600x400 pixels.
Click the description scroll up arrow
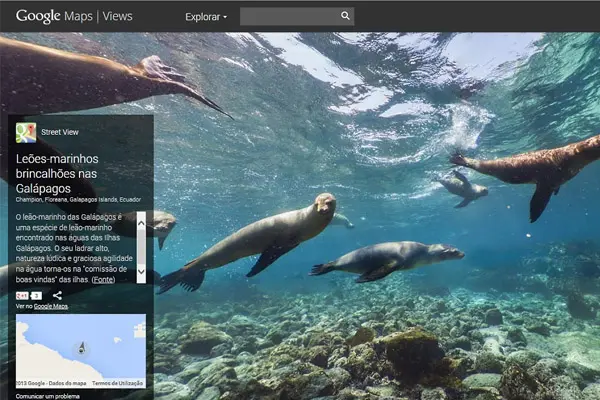point(141,224)
